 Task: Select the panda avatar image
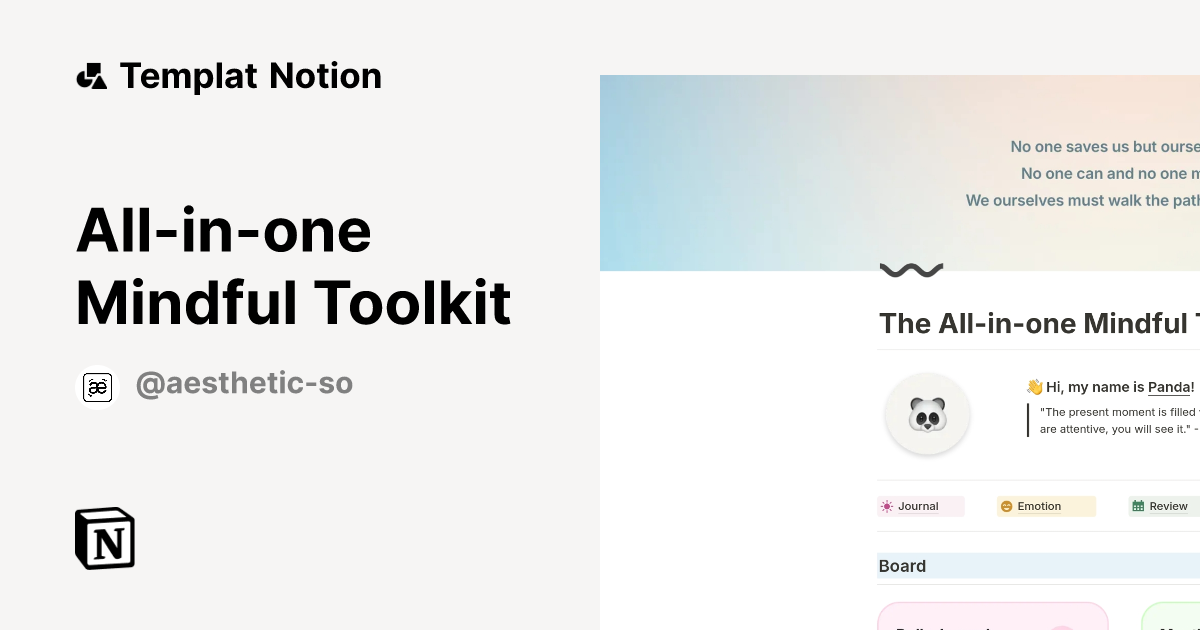tap(927, 413)
